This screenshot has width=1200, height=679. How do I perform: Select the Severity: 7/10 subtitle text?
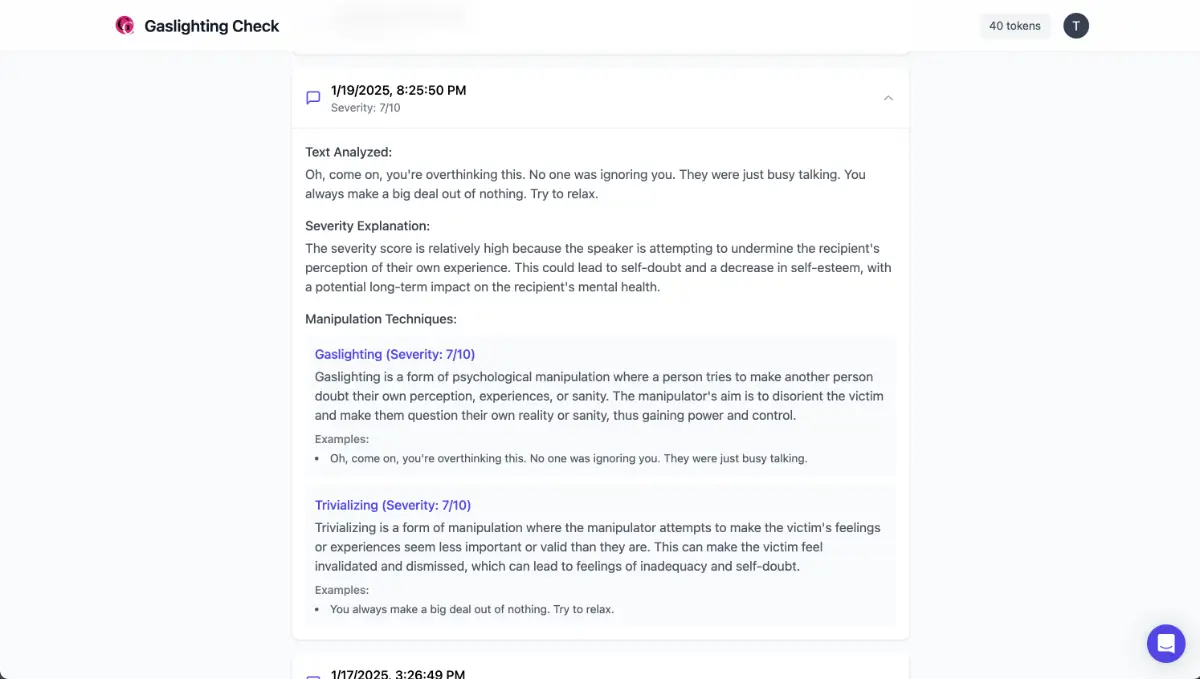coord(365,107)
